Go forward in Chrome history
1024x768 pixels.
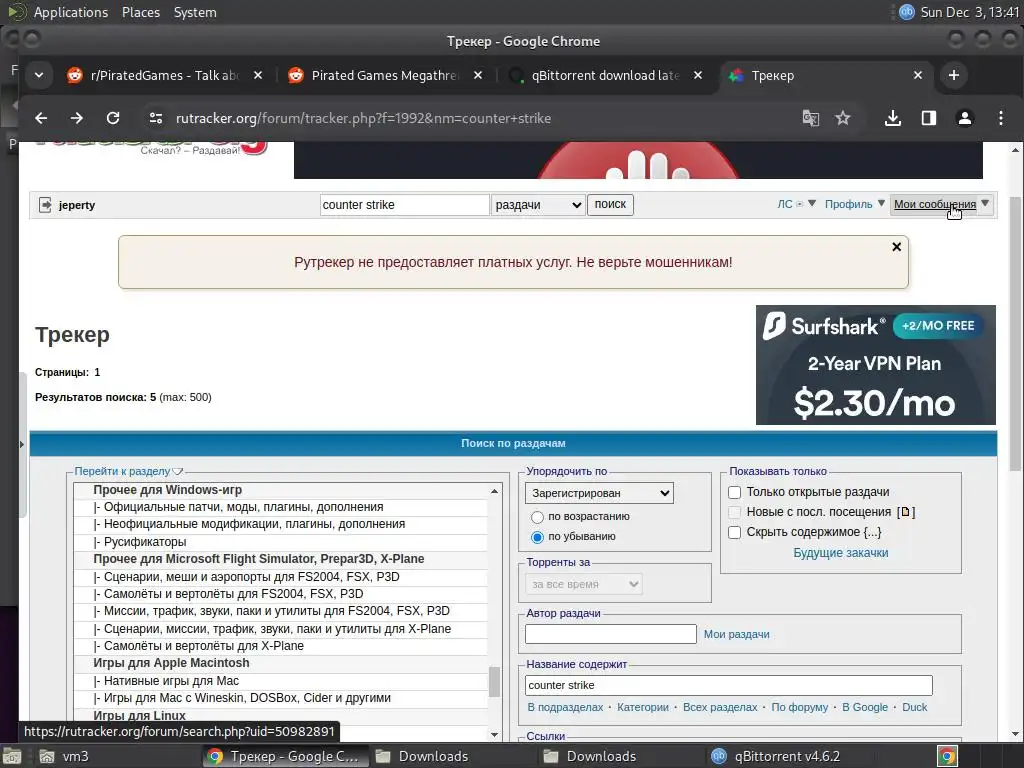click(x=76, y=118)
